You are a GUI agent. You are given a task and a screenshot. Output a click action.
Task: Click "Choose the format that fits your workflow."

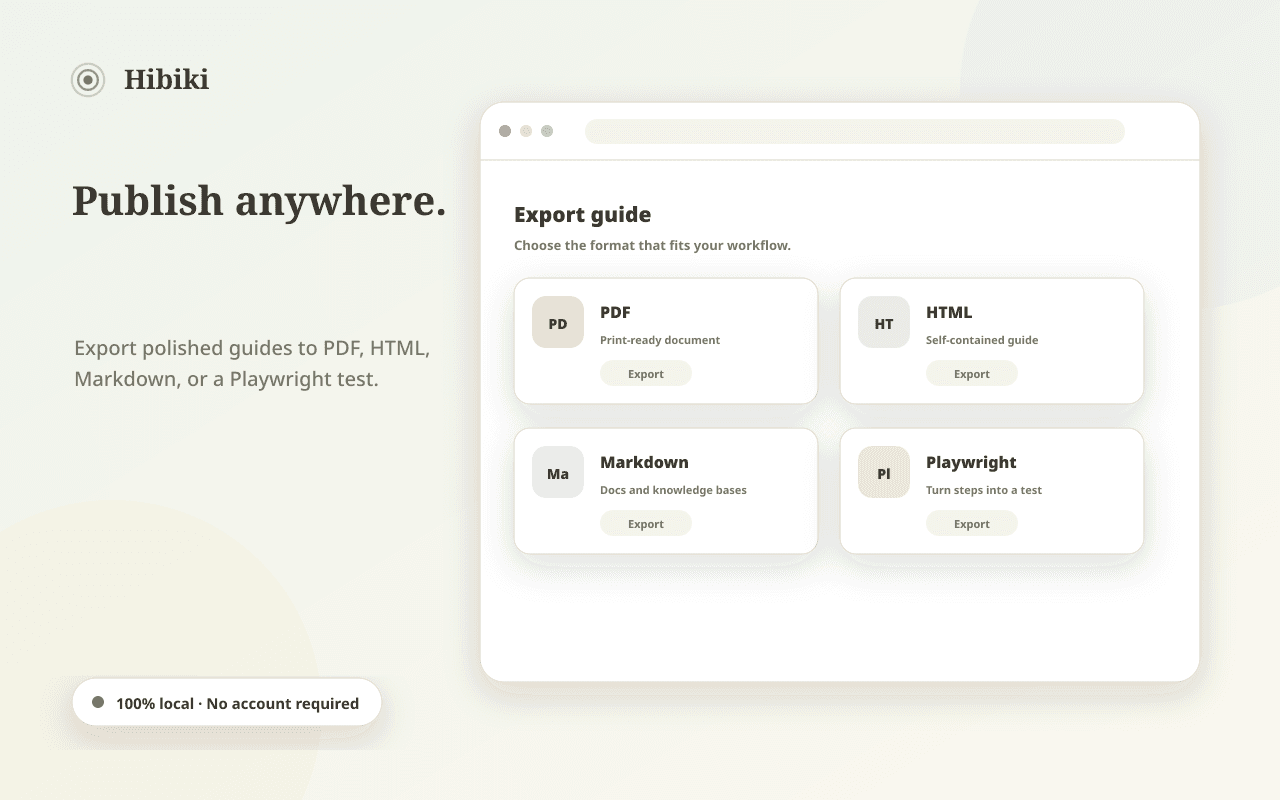652,245
